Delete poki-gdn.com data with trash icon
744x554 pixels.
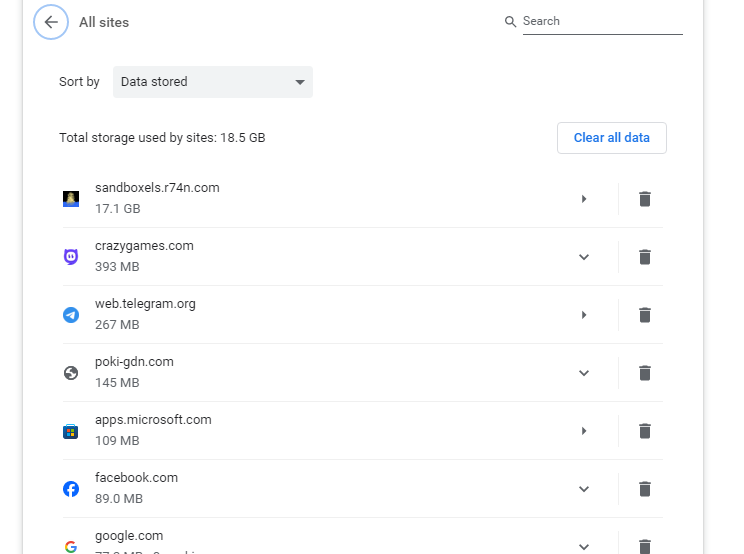(x=645, y=373)
